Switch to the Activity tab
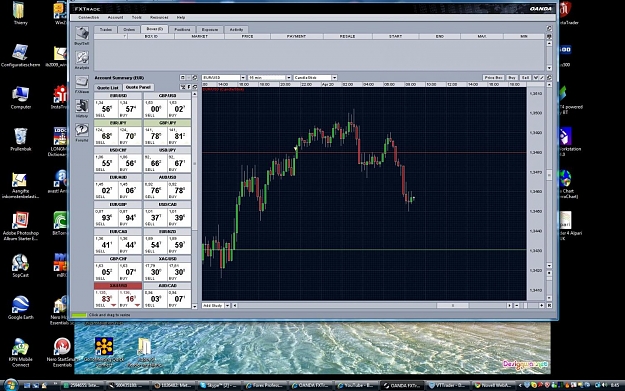 [236, 29]
